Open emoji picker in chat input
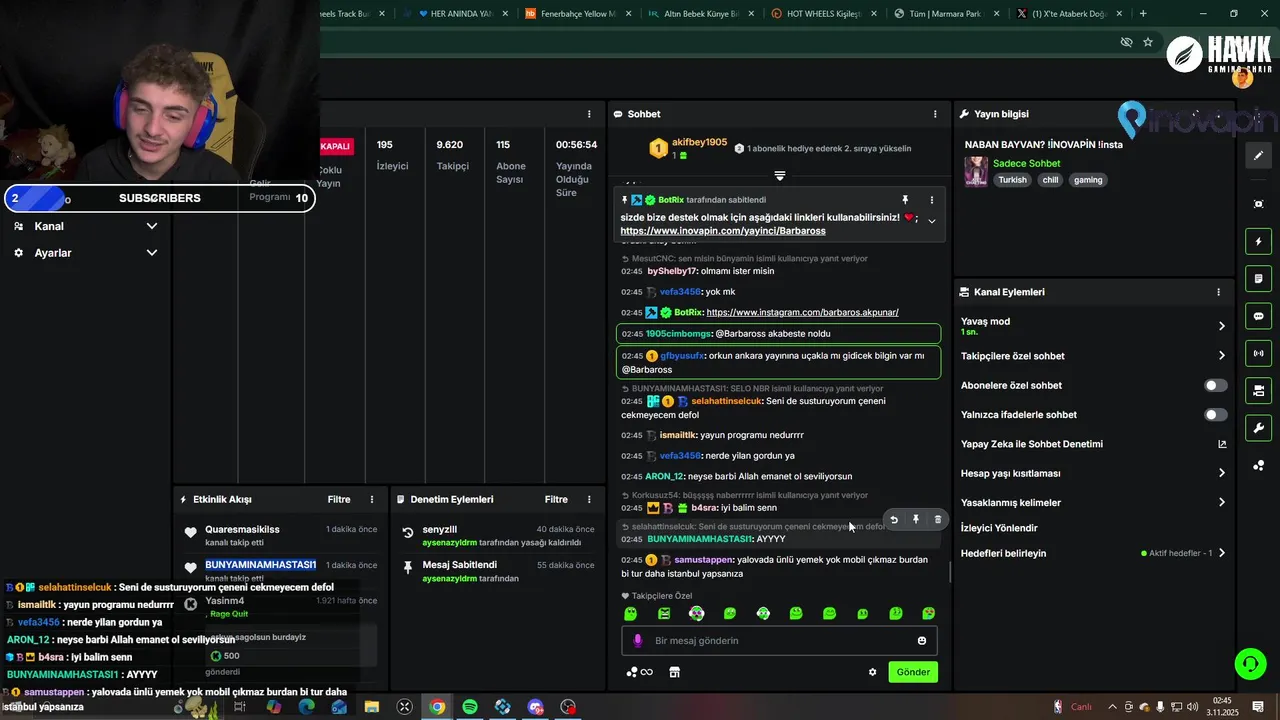Image resolution: width=1280 pixels, height=720 pixels. (x=922, y=641)
